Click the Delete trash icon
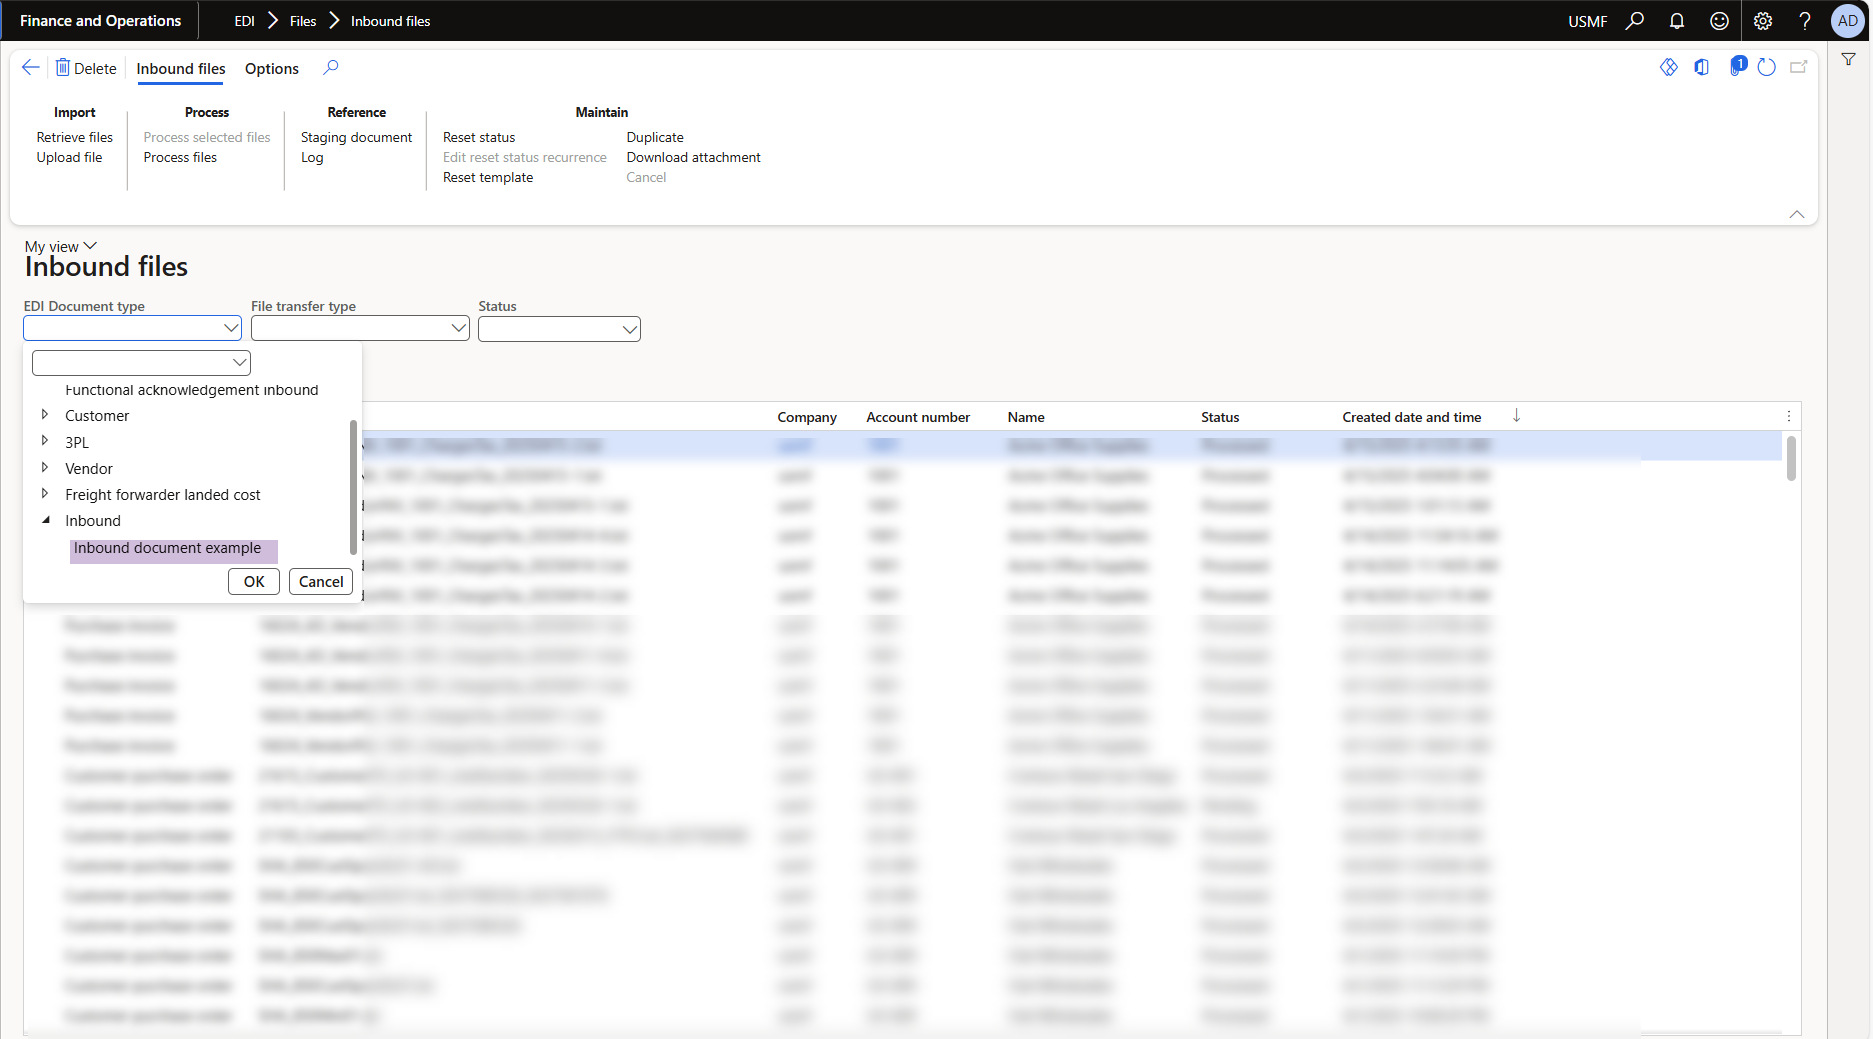The height and width of the screenshot is (1039, 1873). 63,68
